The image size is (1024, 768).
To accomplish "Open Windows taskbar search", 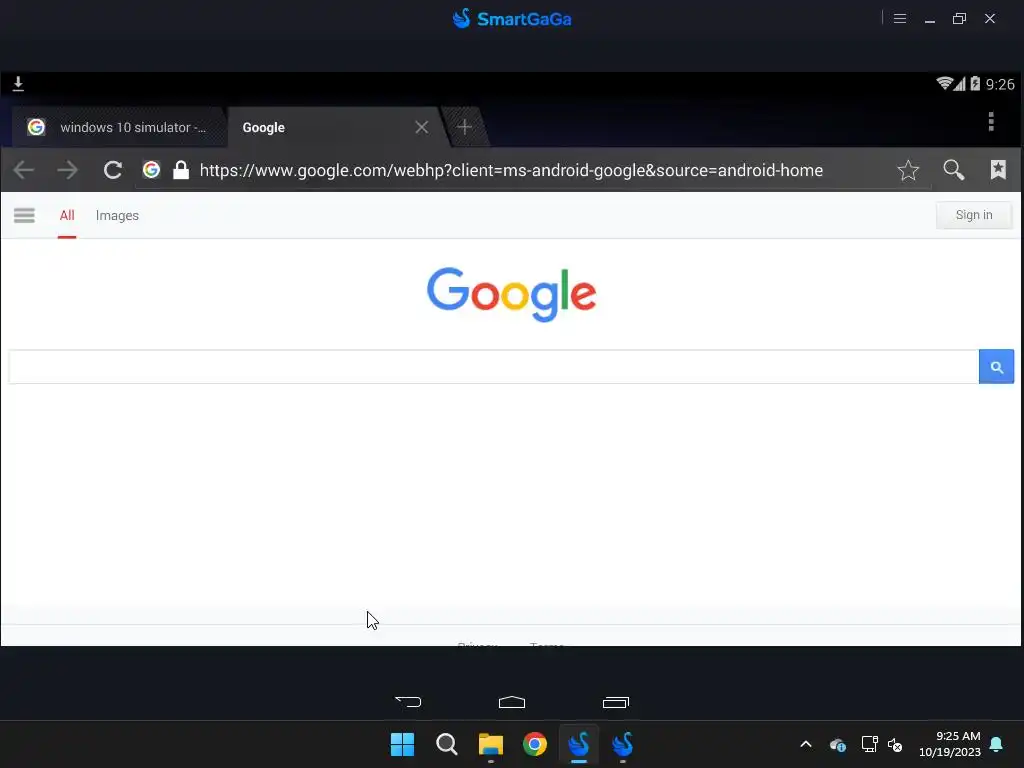I will tap(447, 744).
